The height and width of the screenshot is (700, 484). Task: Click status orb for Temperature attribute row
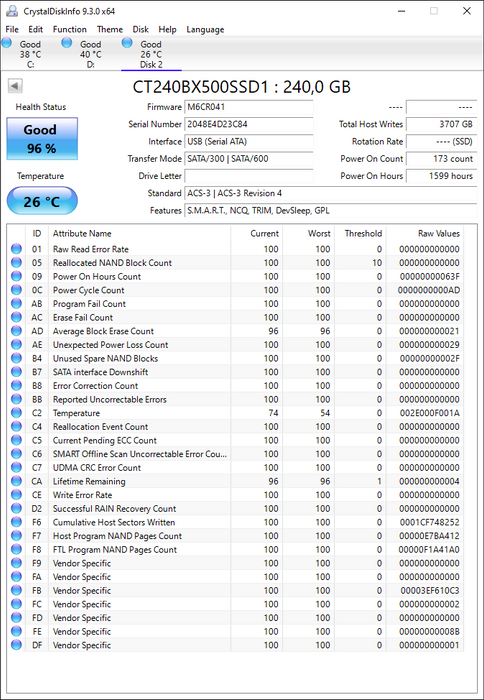pyautogui.click(x=17, y=413)
